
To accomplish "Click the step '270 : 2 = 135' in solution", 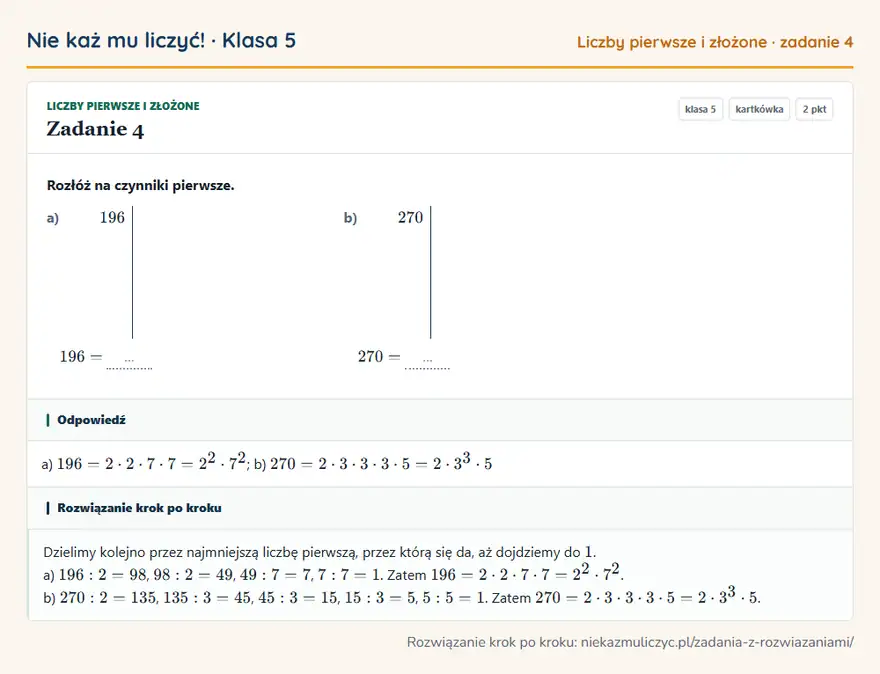I will (x=109, y=598).
